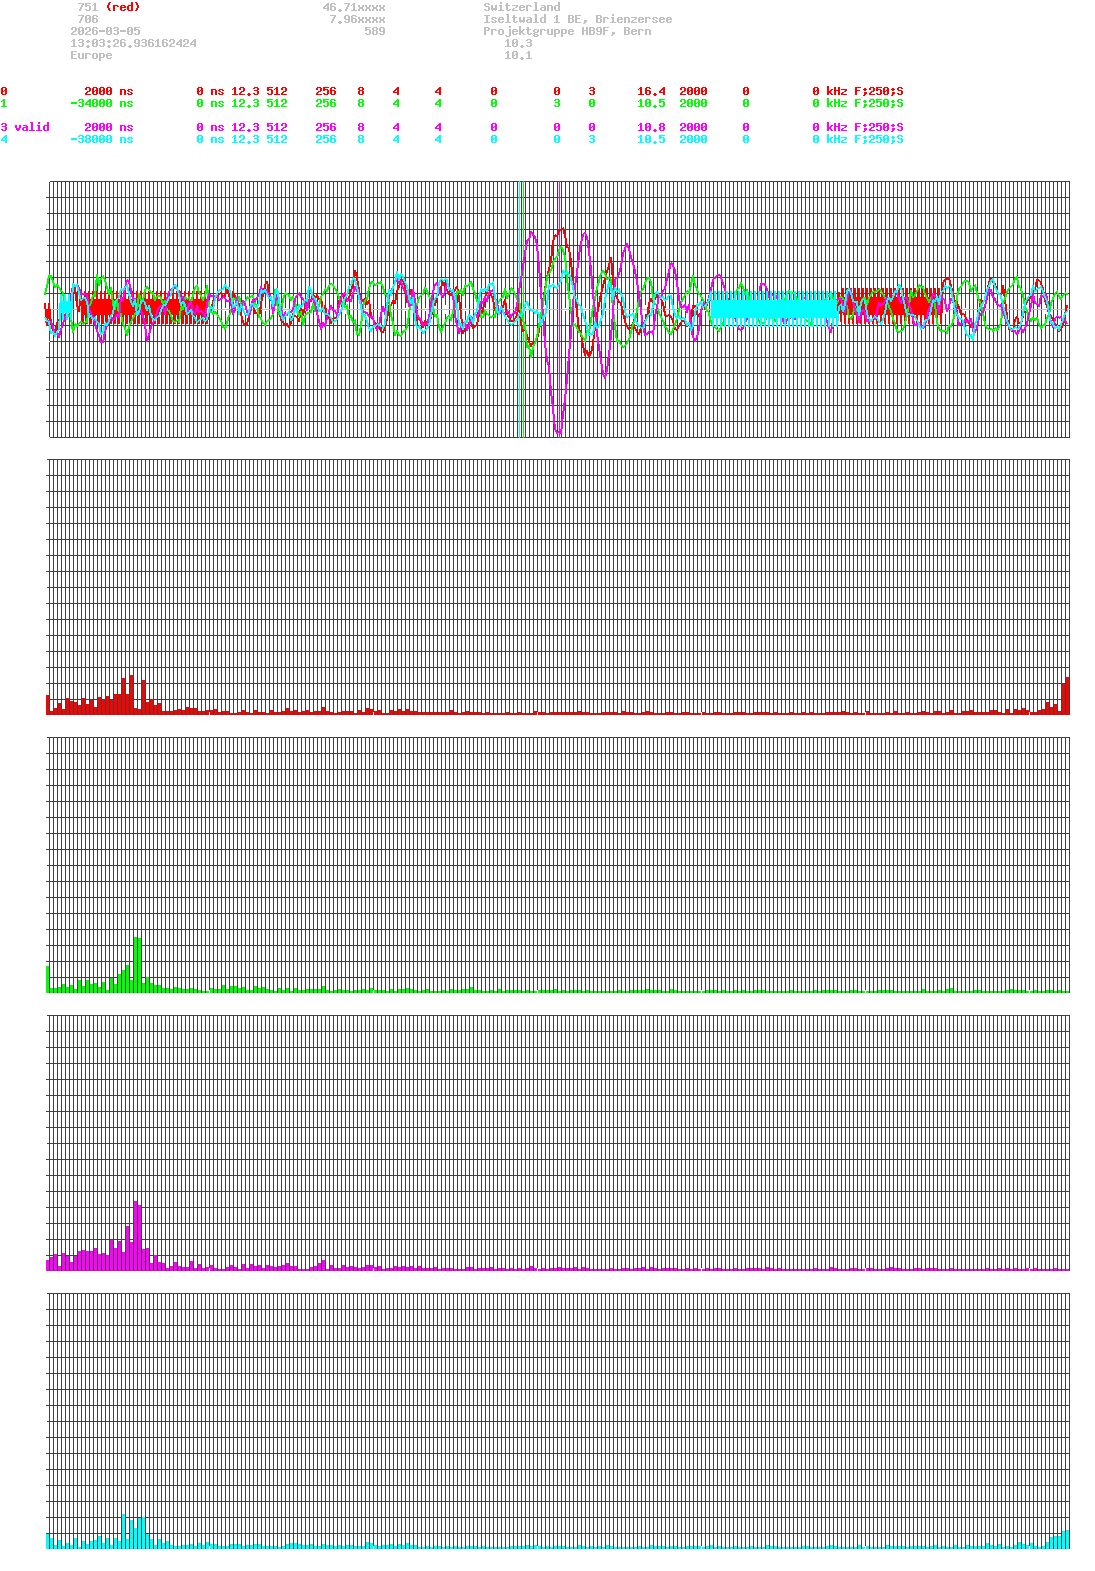
Task: Click the cyan spectrum peak bar
Action: click(x=125, y=1531)
